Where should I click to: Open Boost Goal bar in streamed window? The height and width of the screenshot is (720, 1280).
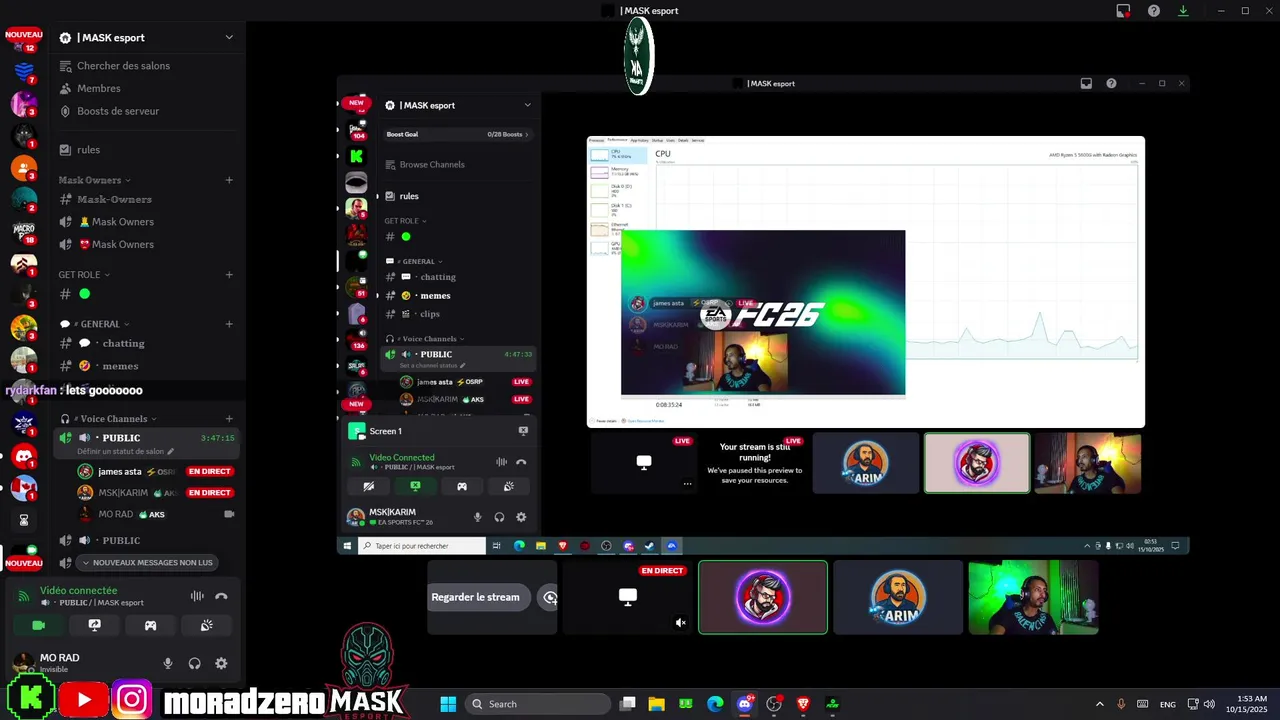click(x=457, y=134)
